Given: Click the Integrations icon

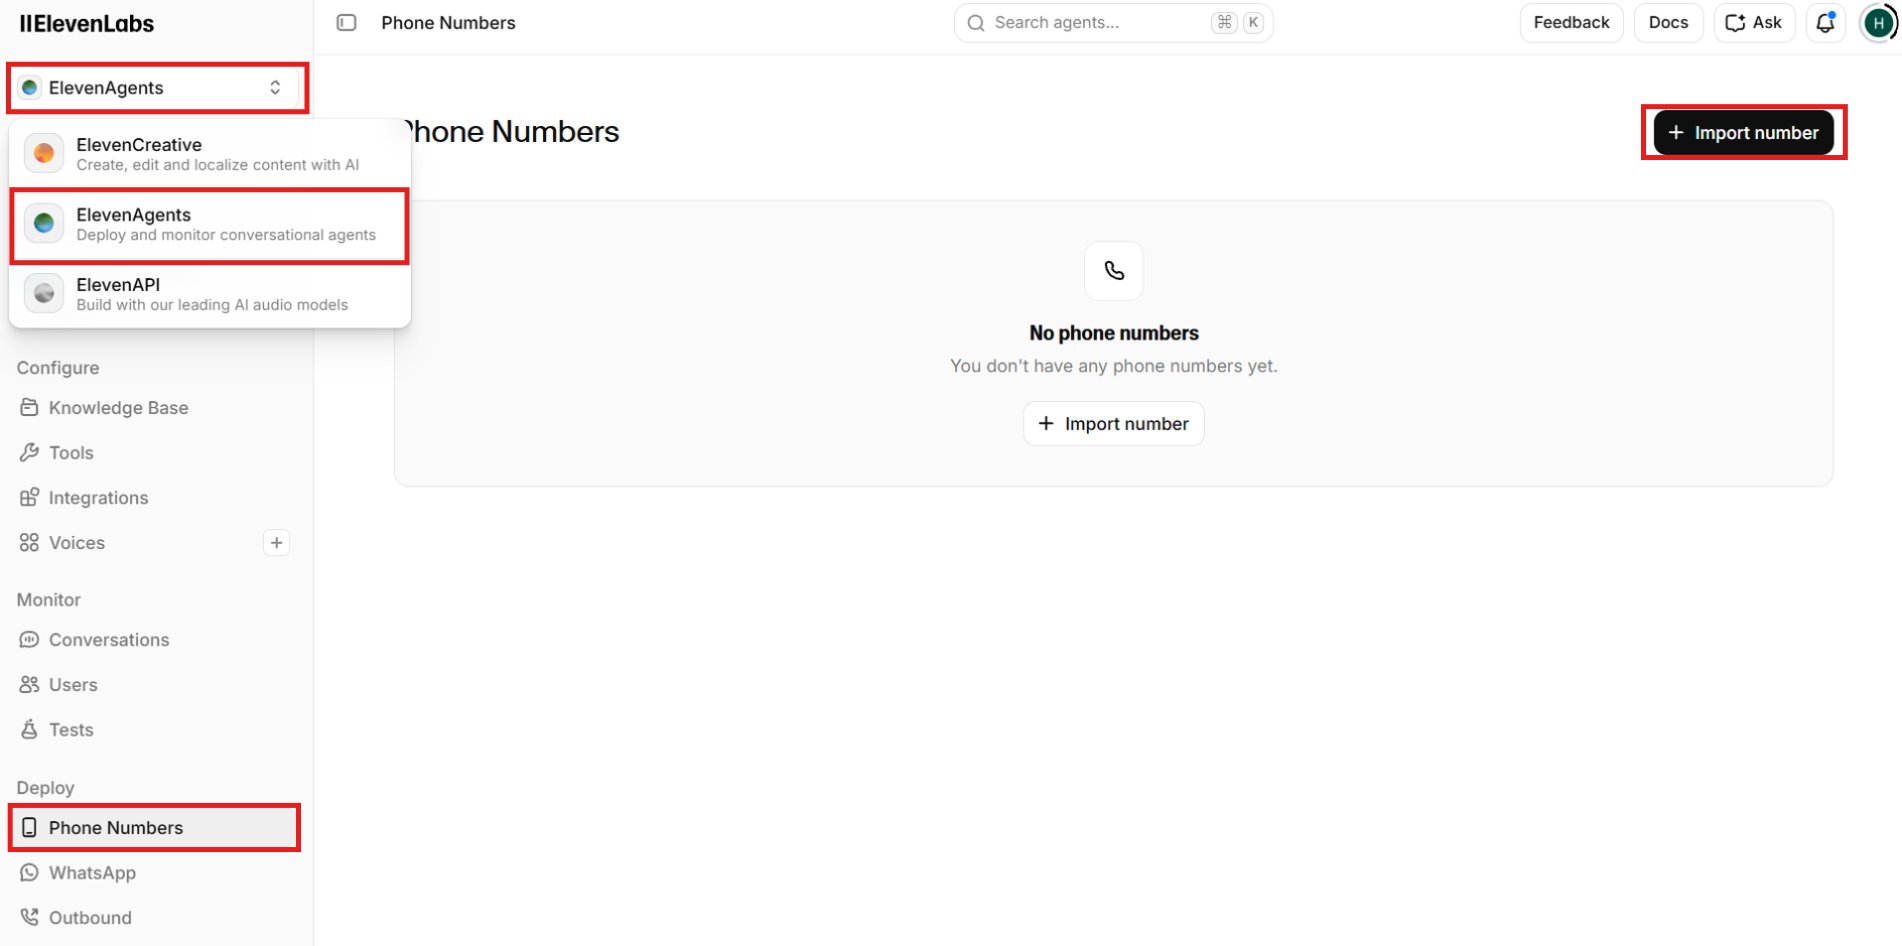Looking at the screenshot, I should click(x=29, y=498).
